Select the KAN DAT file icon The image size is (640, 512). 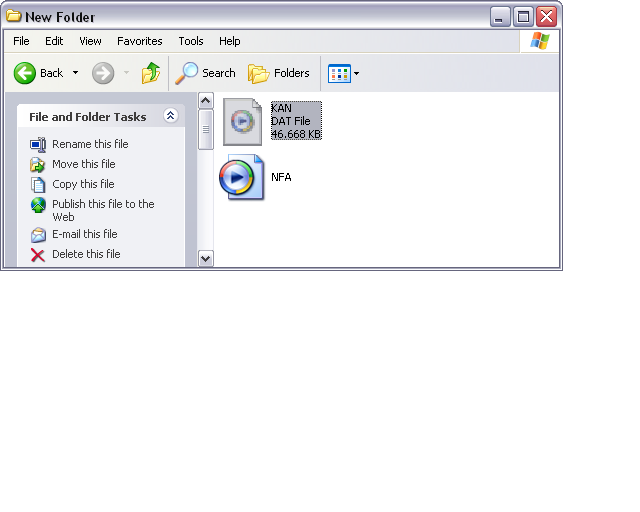[242, 122]
